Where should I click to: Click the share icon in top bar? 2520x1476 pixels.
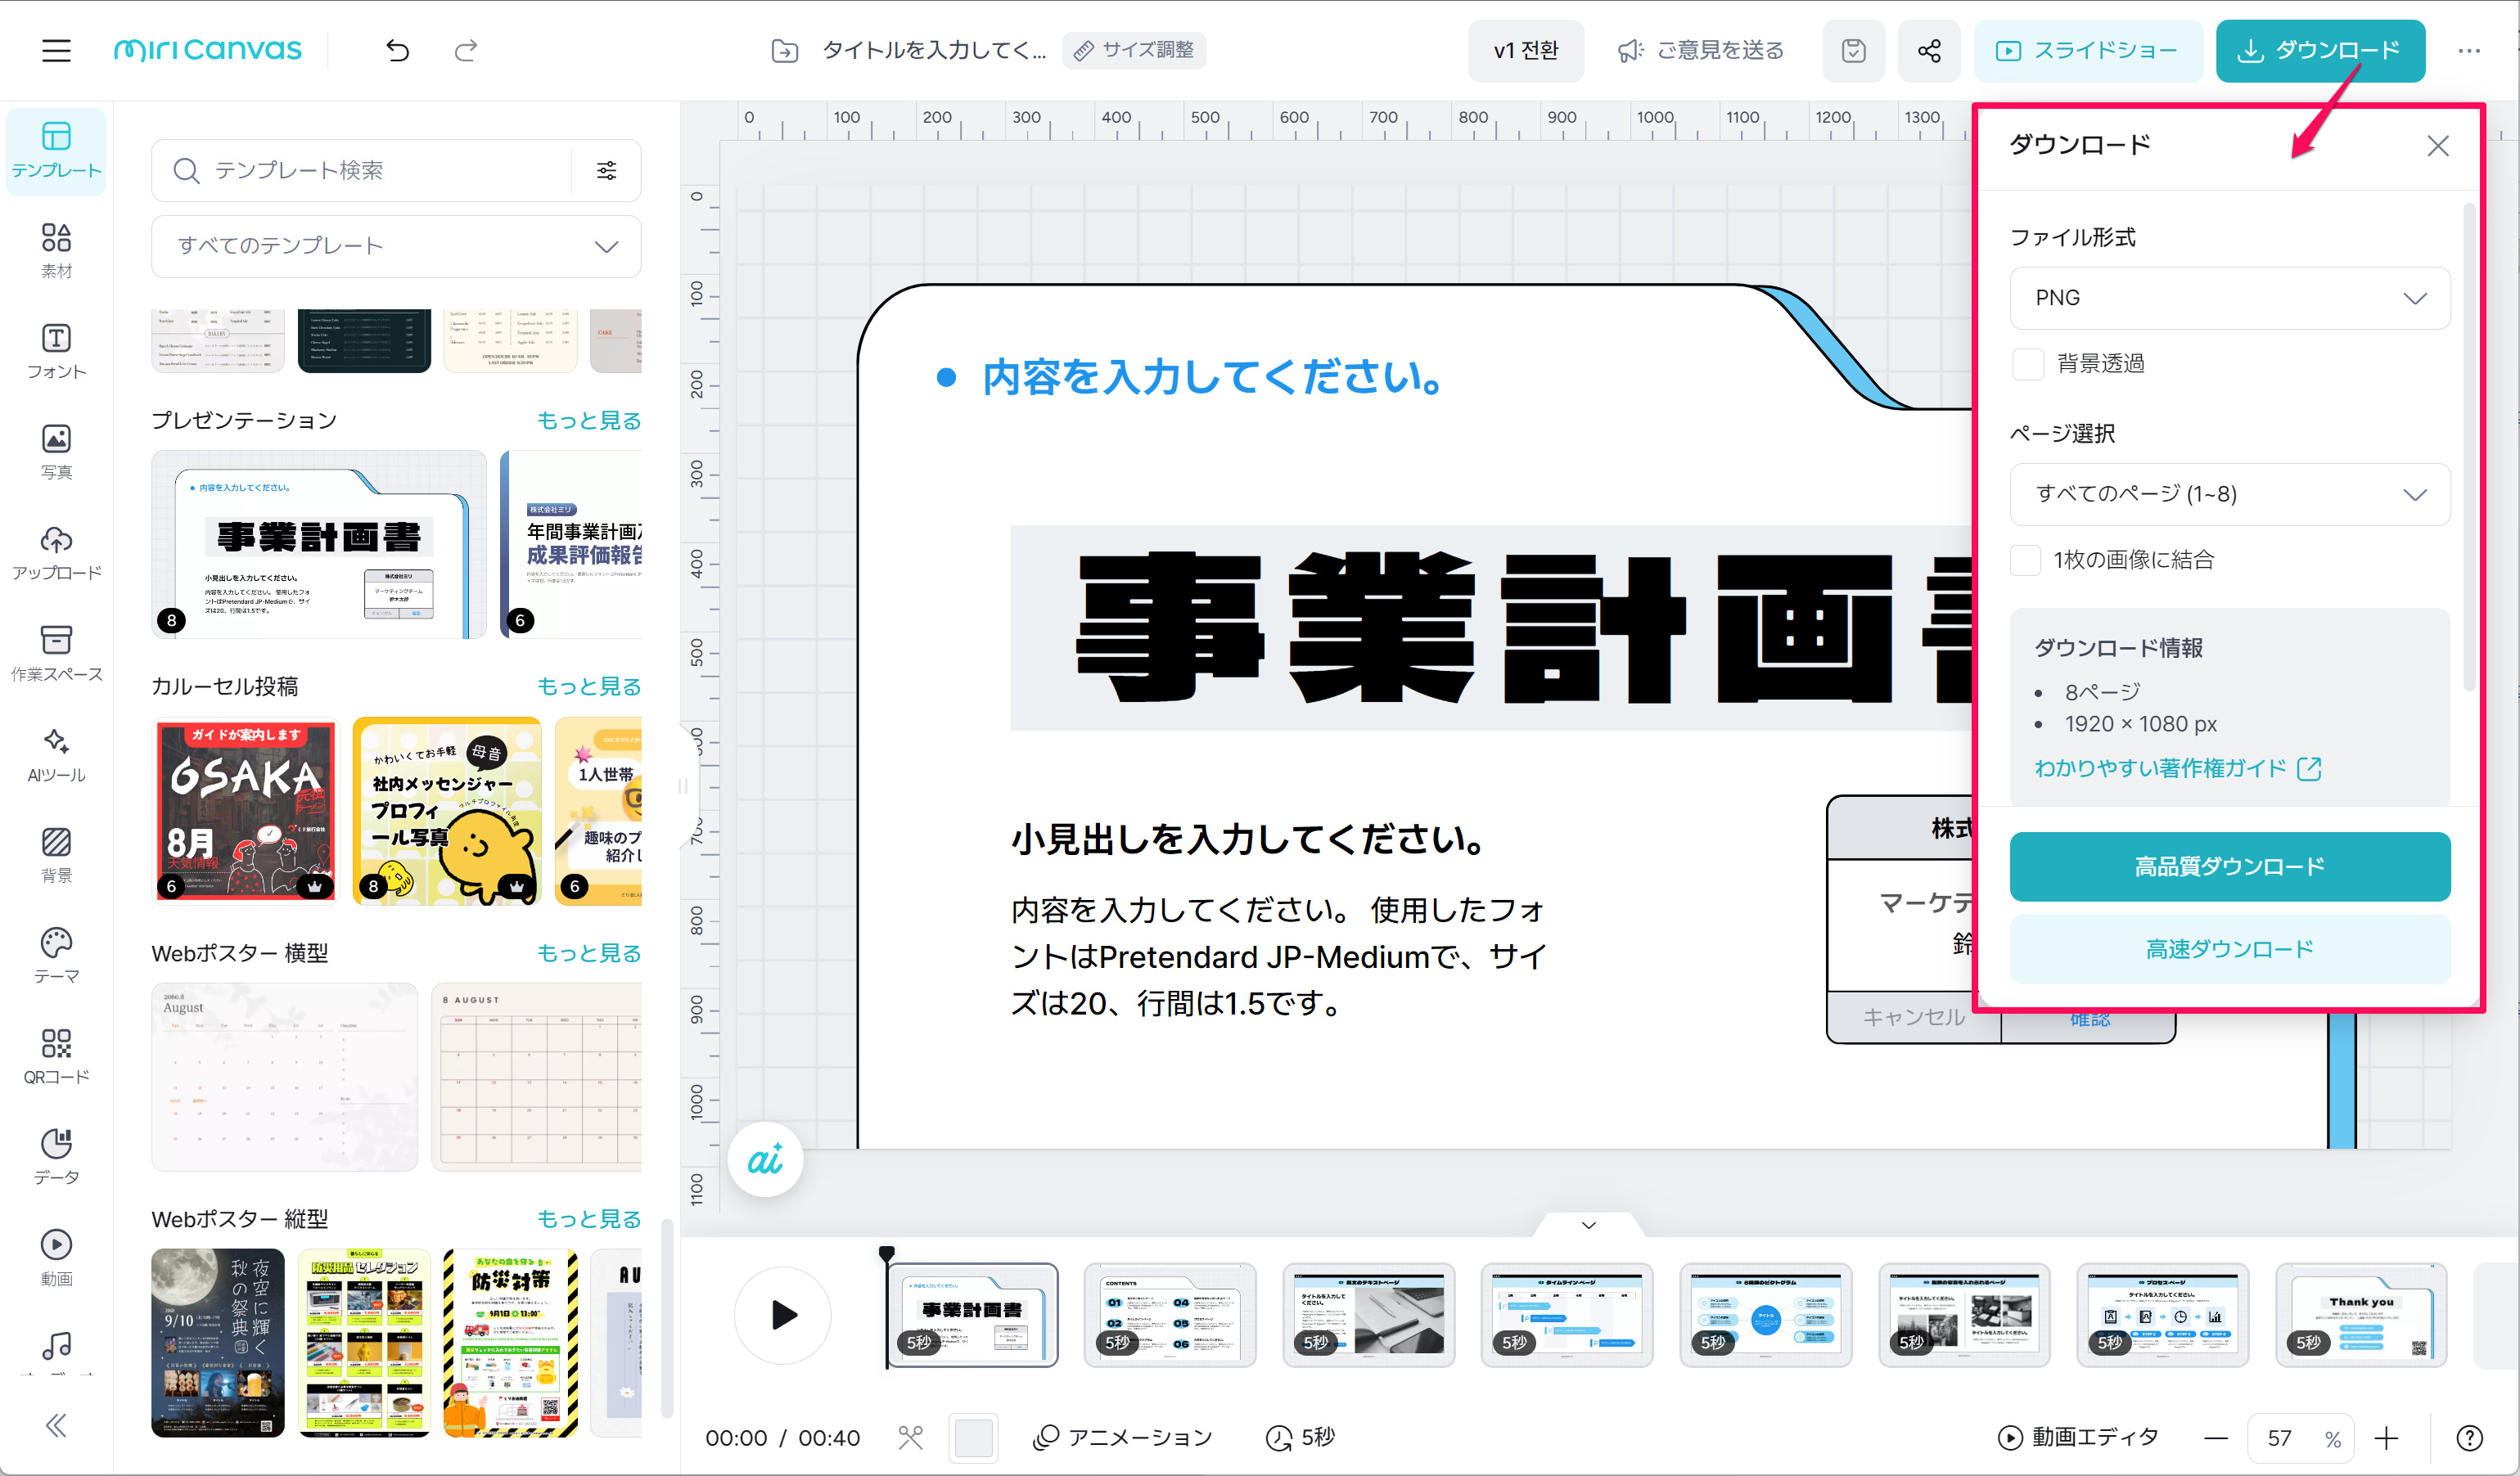pyautogui.click(x=1928, y=50)
